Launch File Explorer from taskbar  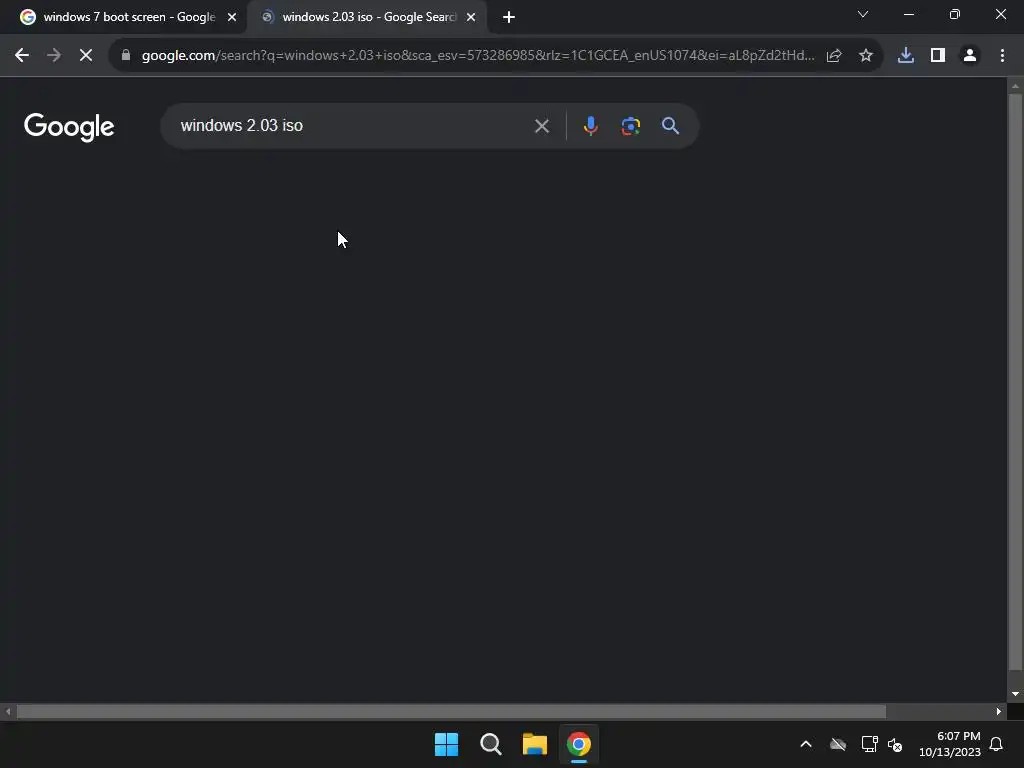534,744
